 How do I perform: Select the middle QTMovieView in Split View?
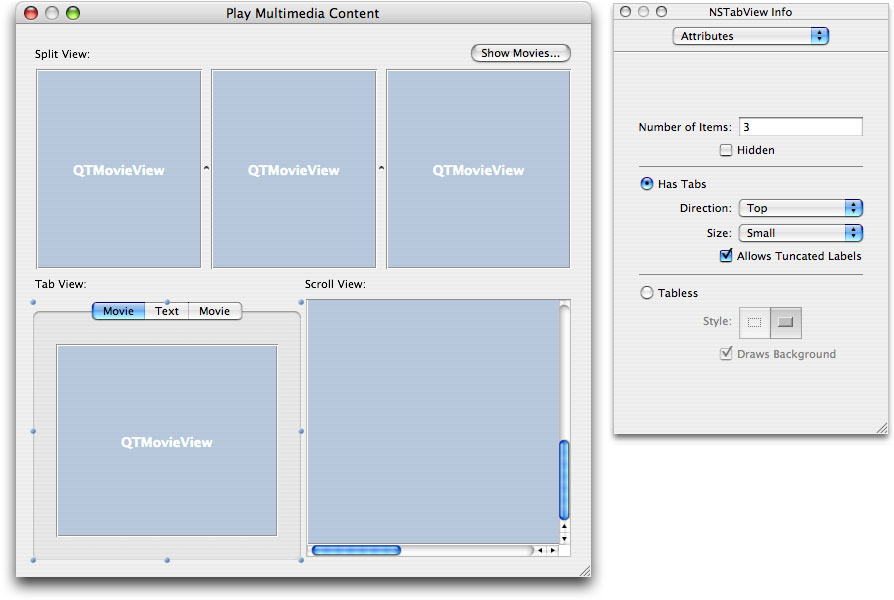[x=293, y=169]
